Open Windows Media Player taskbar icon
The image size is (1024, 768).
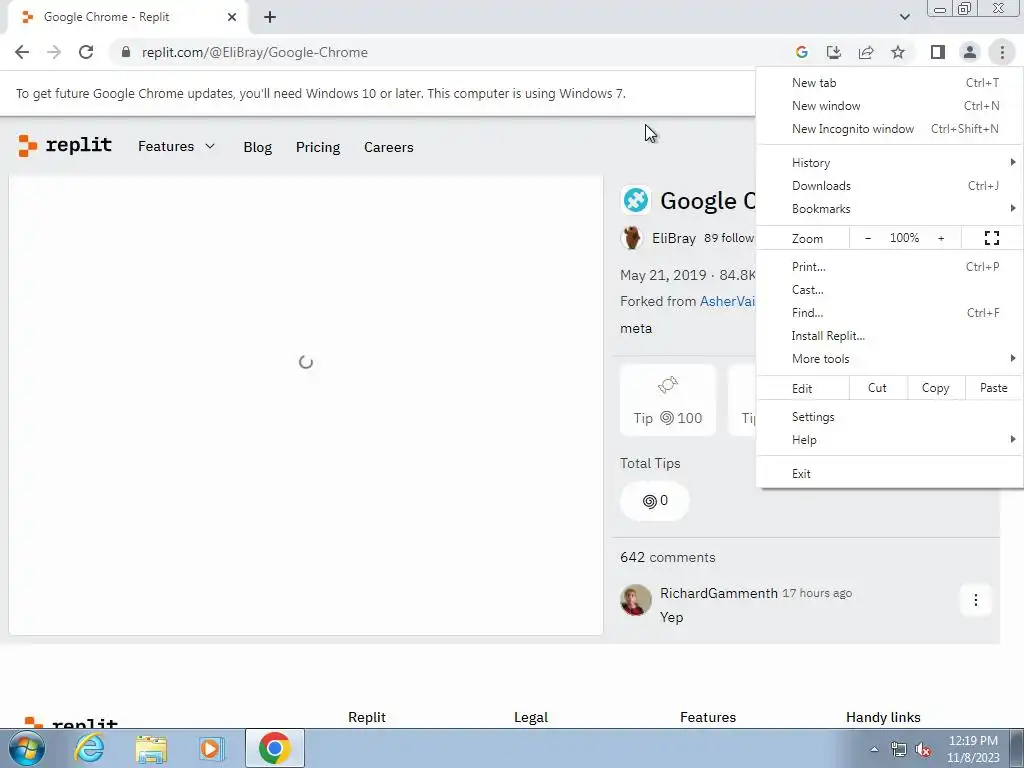pos(211,748)
